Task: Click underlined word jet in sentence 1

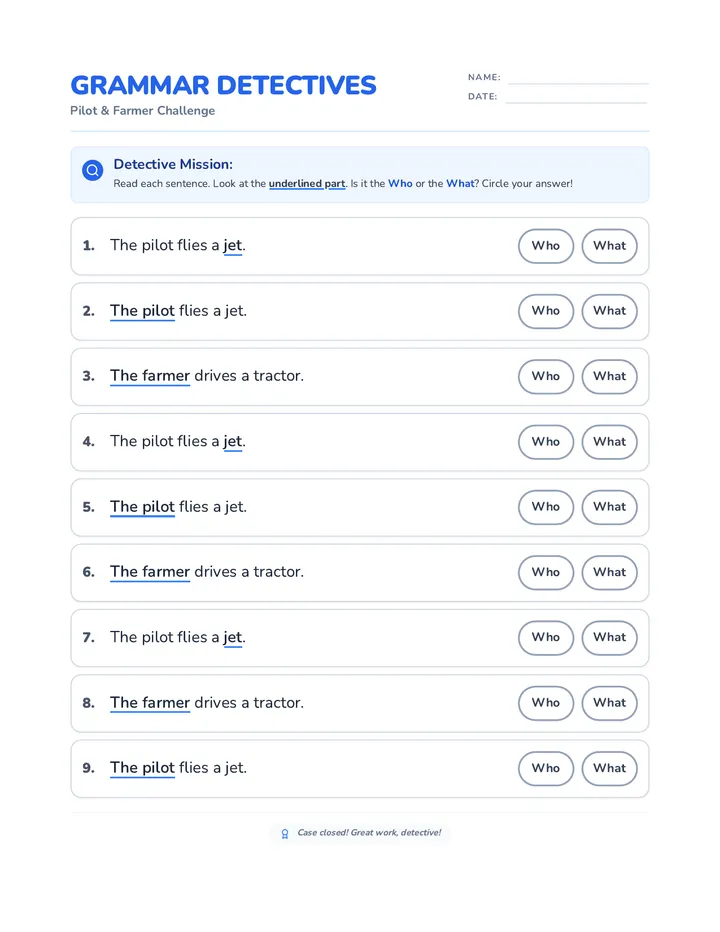Action: pyautogui.click(x=232, y=245)
